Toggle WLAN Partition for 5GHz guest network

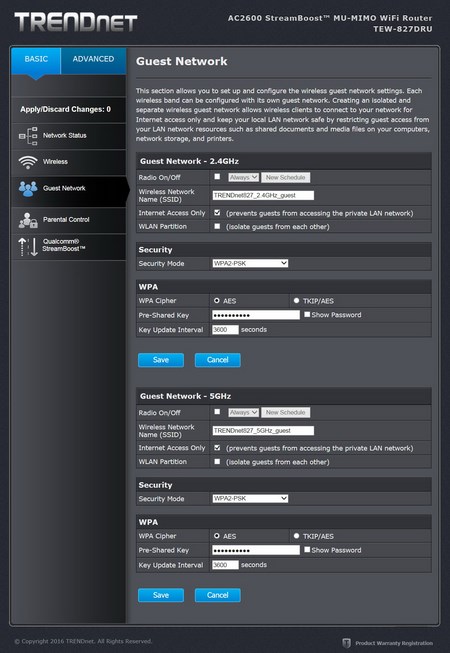(x=217, y=461)
